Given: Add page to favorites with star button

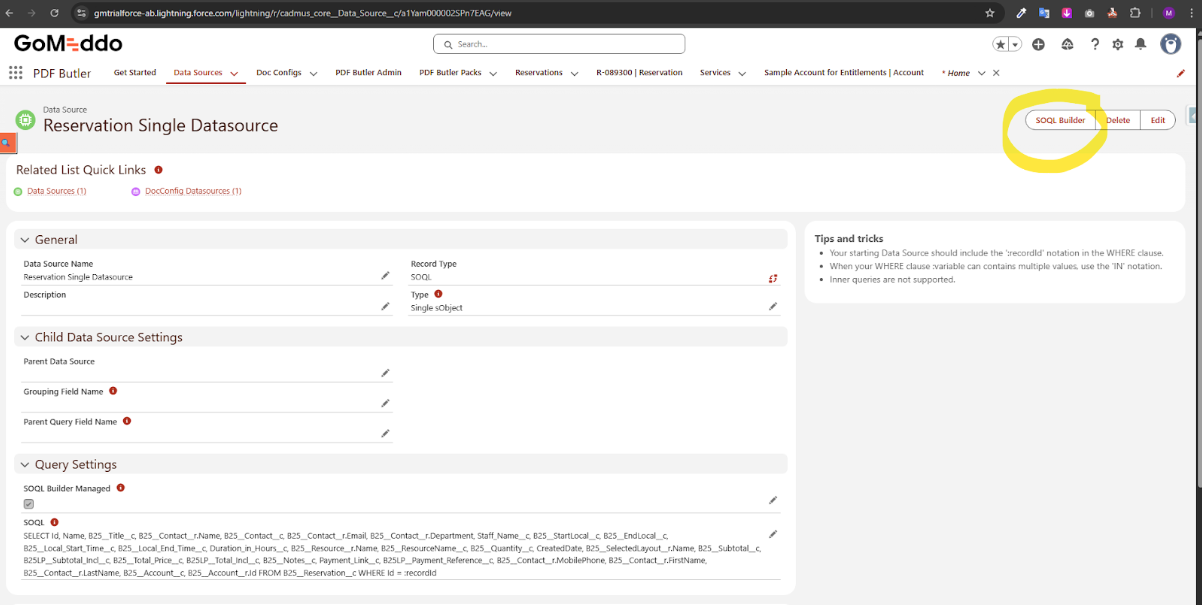Looking at the screenshot, I should [1000, 44].
